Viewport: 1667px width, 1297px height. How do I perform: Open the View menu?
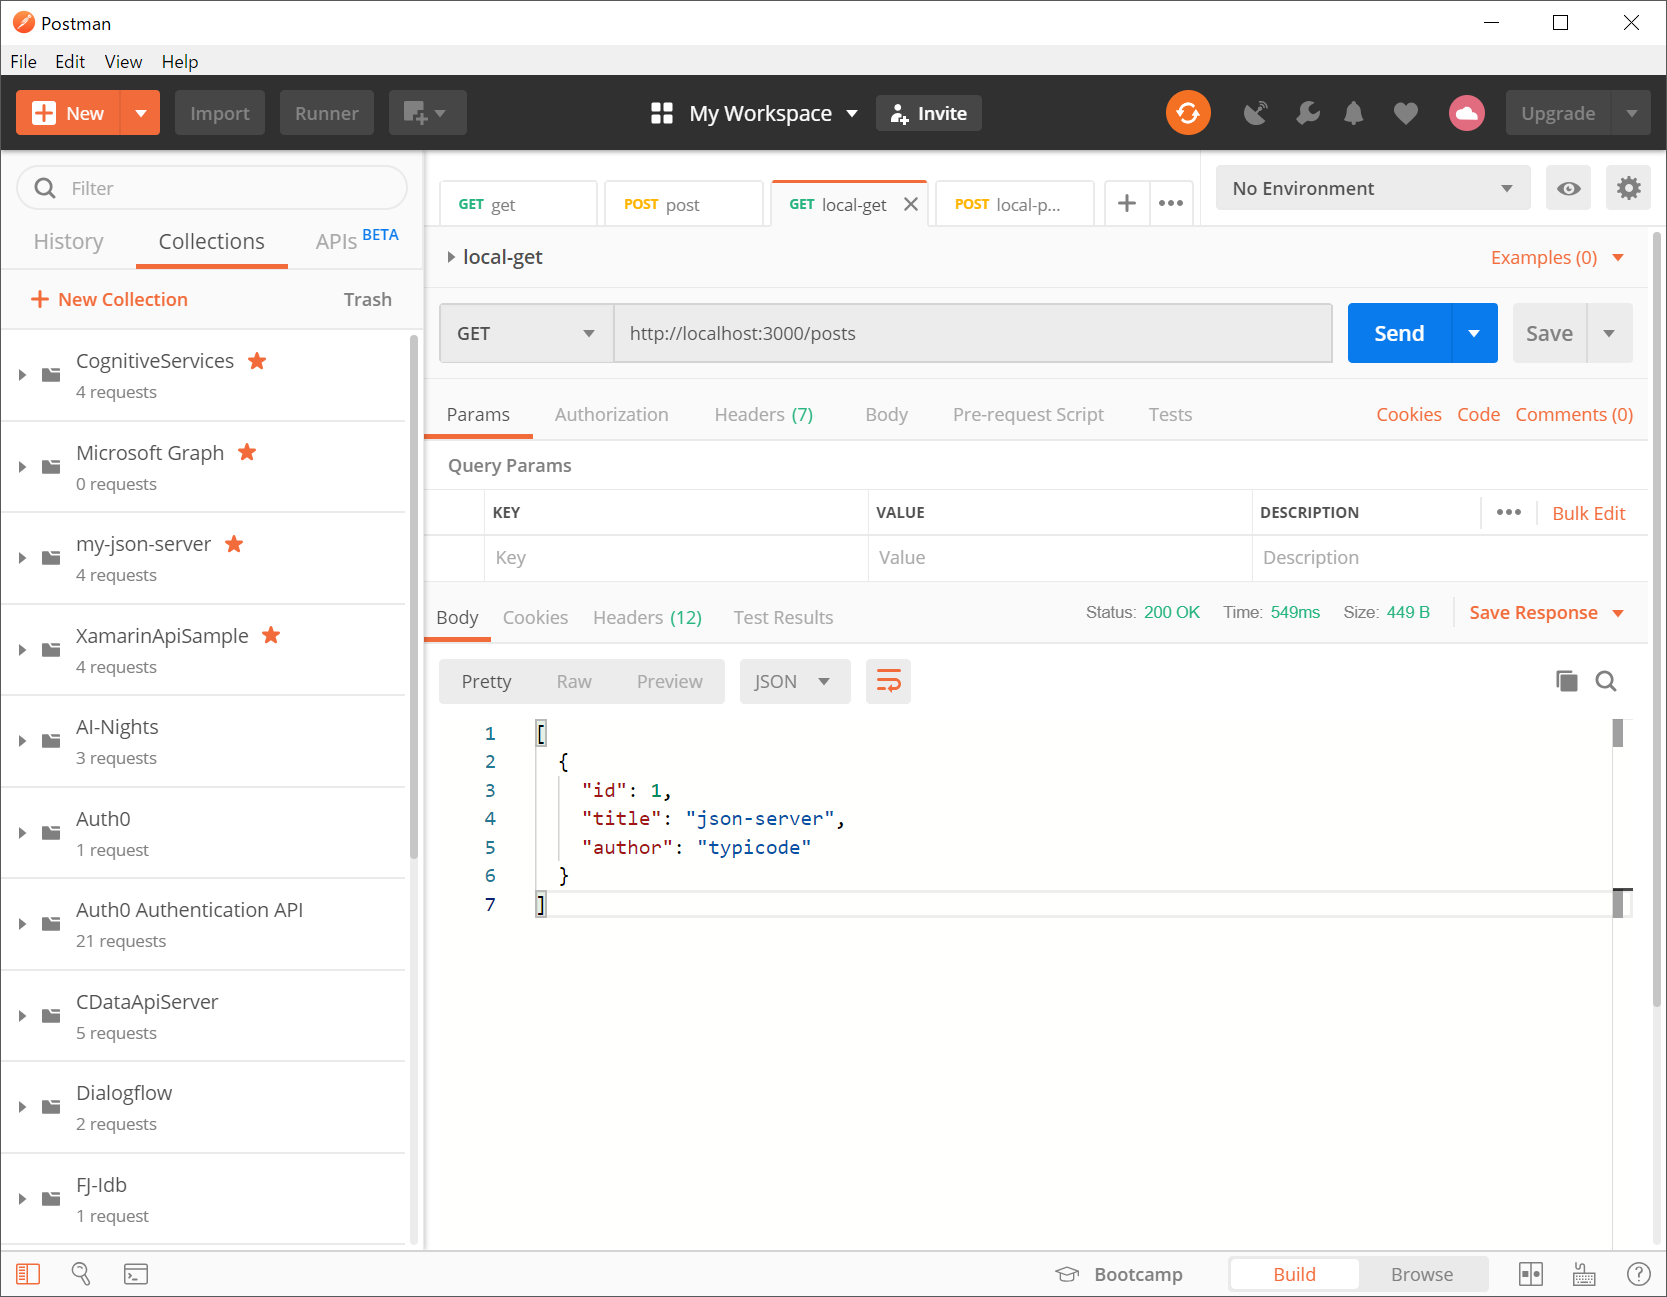[123, 61]
